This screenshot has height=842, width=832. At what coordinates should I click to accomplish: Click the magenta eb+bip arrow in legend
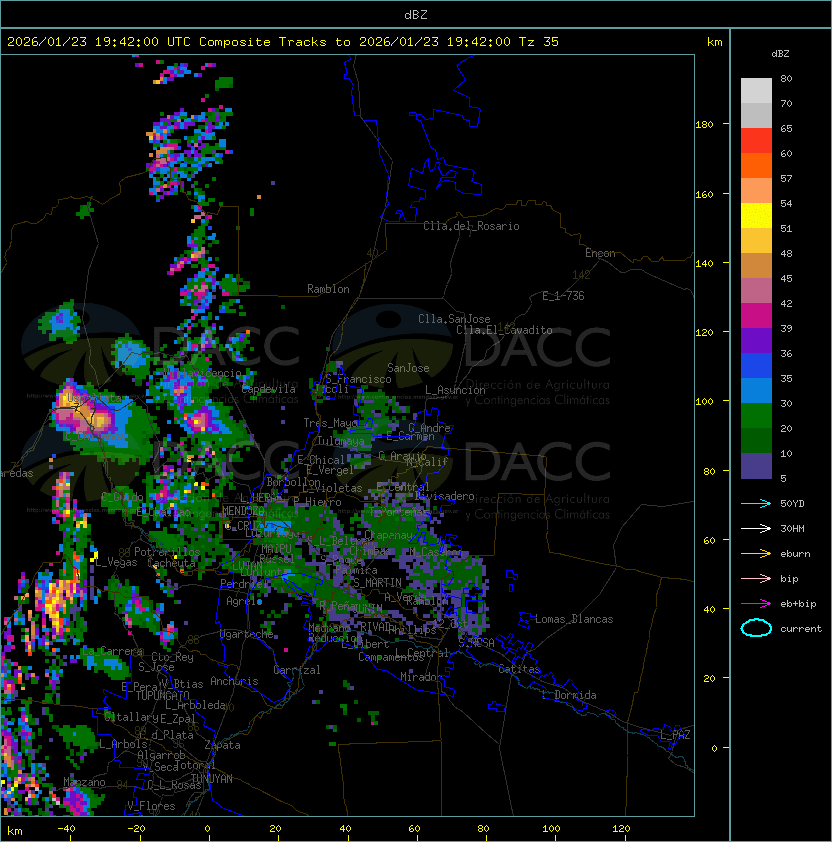[756, 604]
